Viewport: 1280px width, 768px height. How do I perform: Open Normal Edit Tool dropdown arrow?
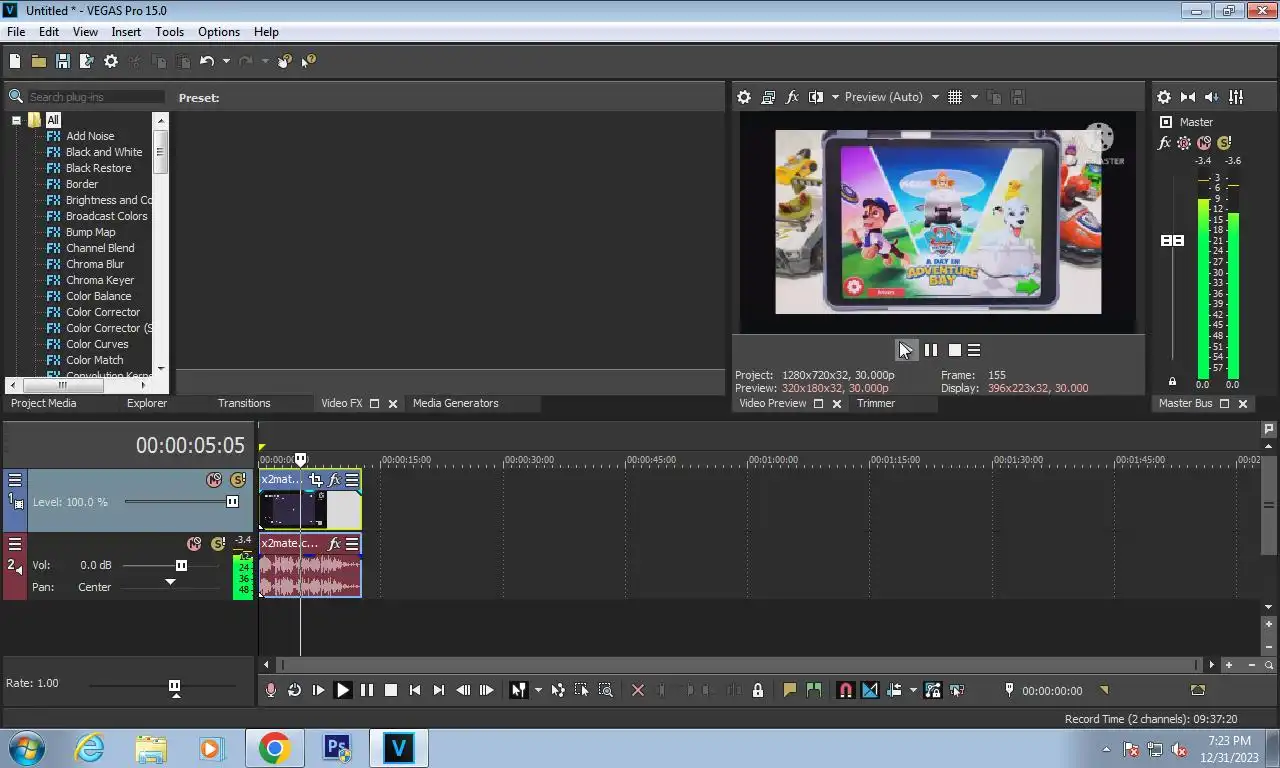click(x=538, y=690)
